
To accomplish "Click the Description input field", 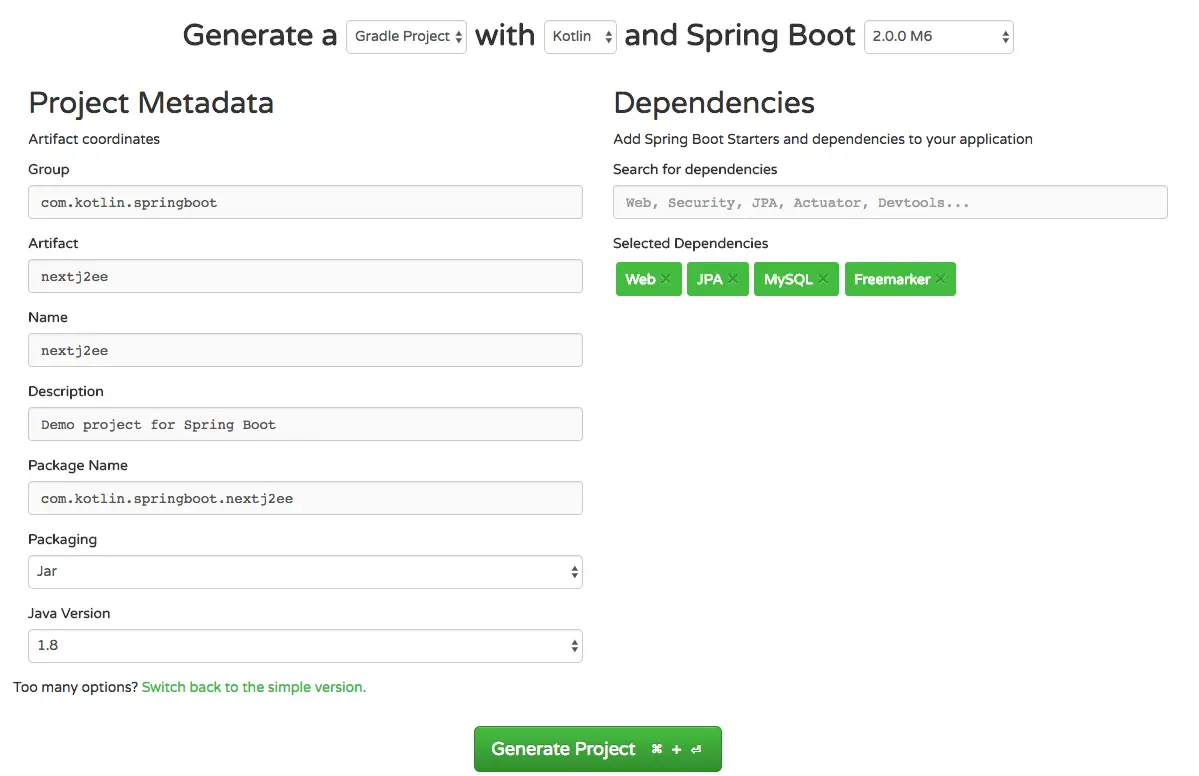I will coord(305,424).
